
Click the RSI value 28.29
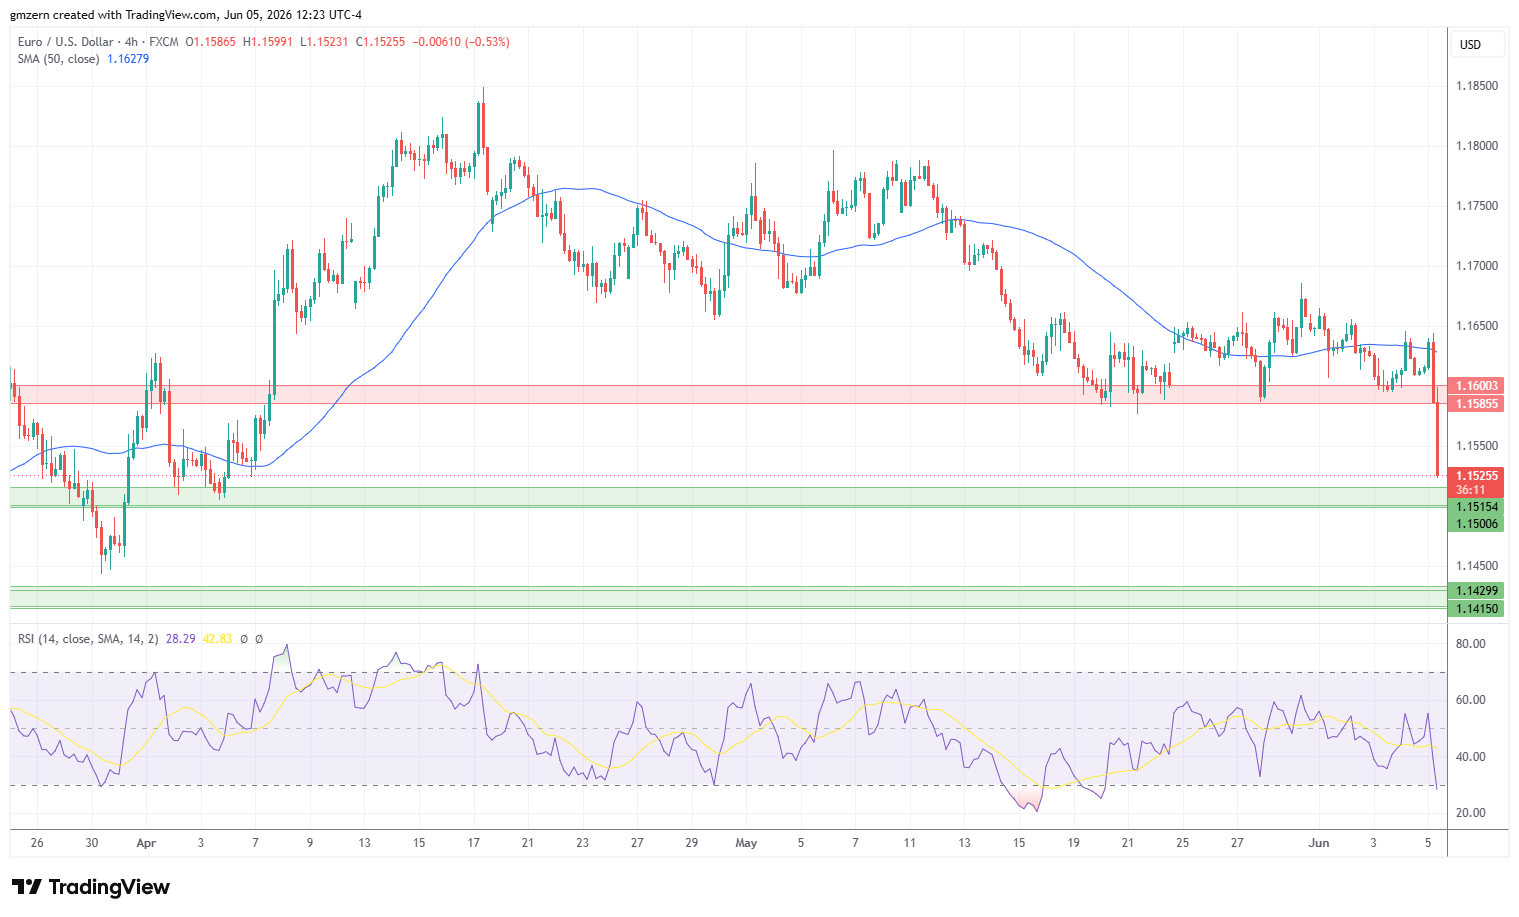click(181, 638)
